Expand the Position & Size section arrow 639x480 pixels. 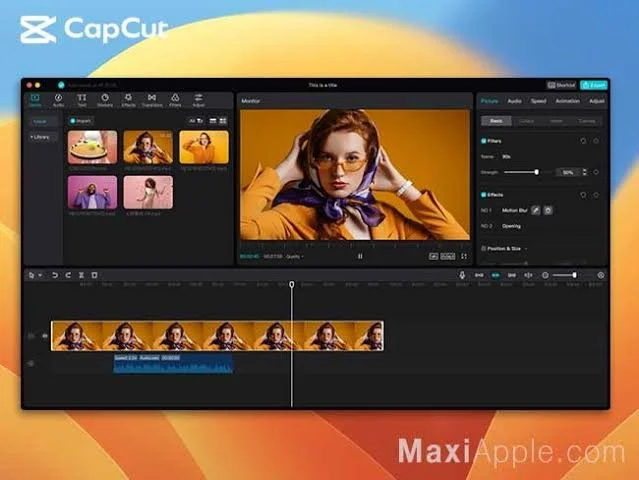[526, 249]
